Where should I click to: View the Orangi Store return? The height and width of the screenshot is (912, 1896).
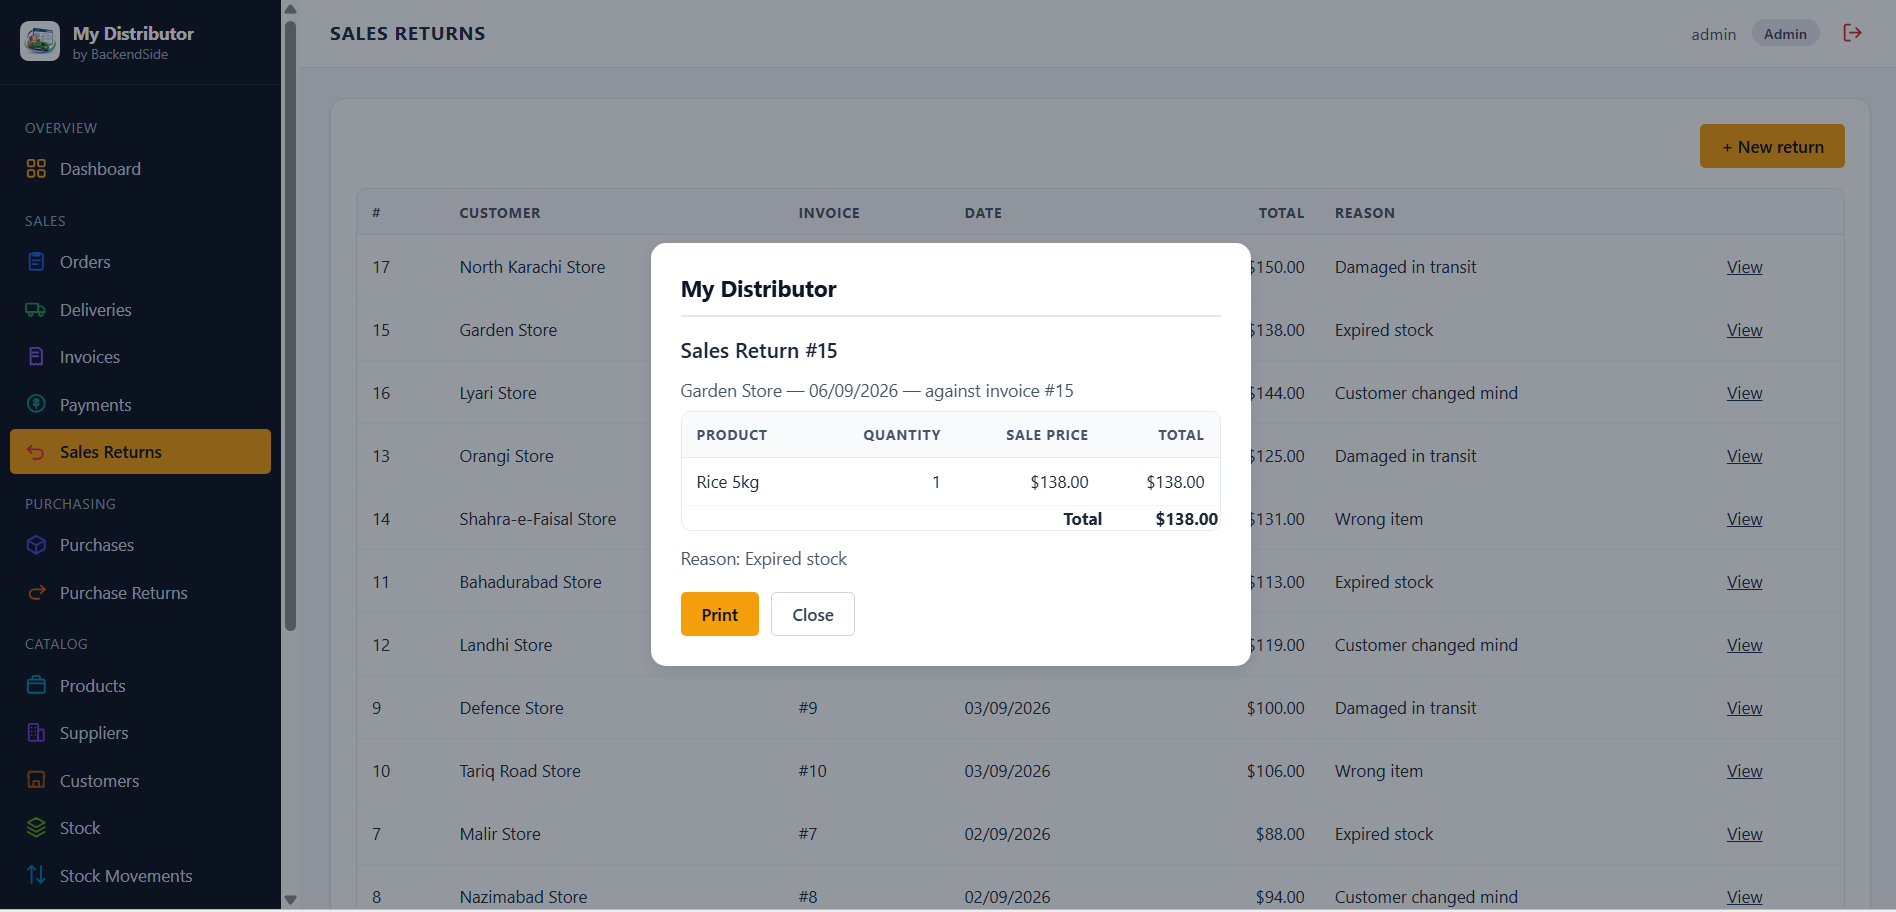[x=1744, y=456]
